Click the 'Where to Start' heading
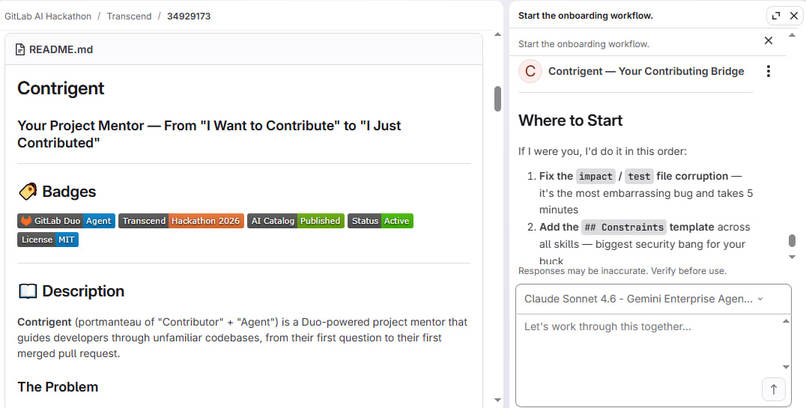The image size is (806, 408). pyautogui.click(x=570, y=120)
